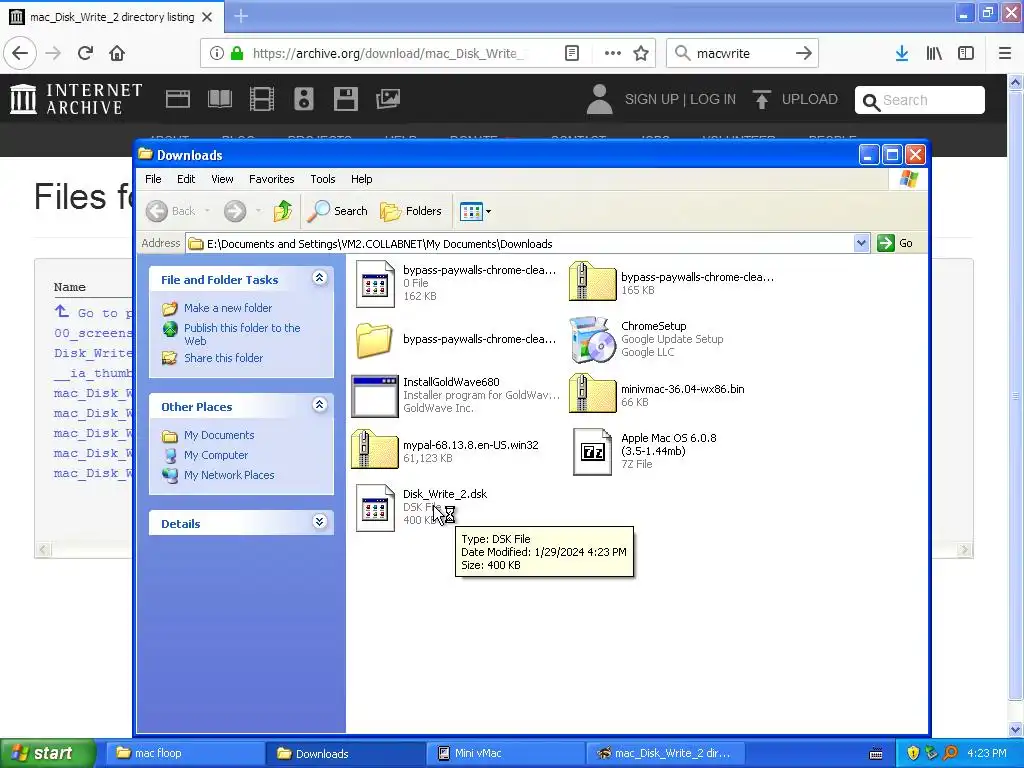1024x768 pixels.
Task: Click the Internet Archive Search field
Action: [920, 100]
